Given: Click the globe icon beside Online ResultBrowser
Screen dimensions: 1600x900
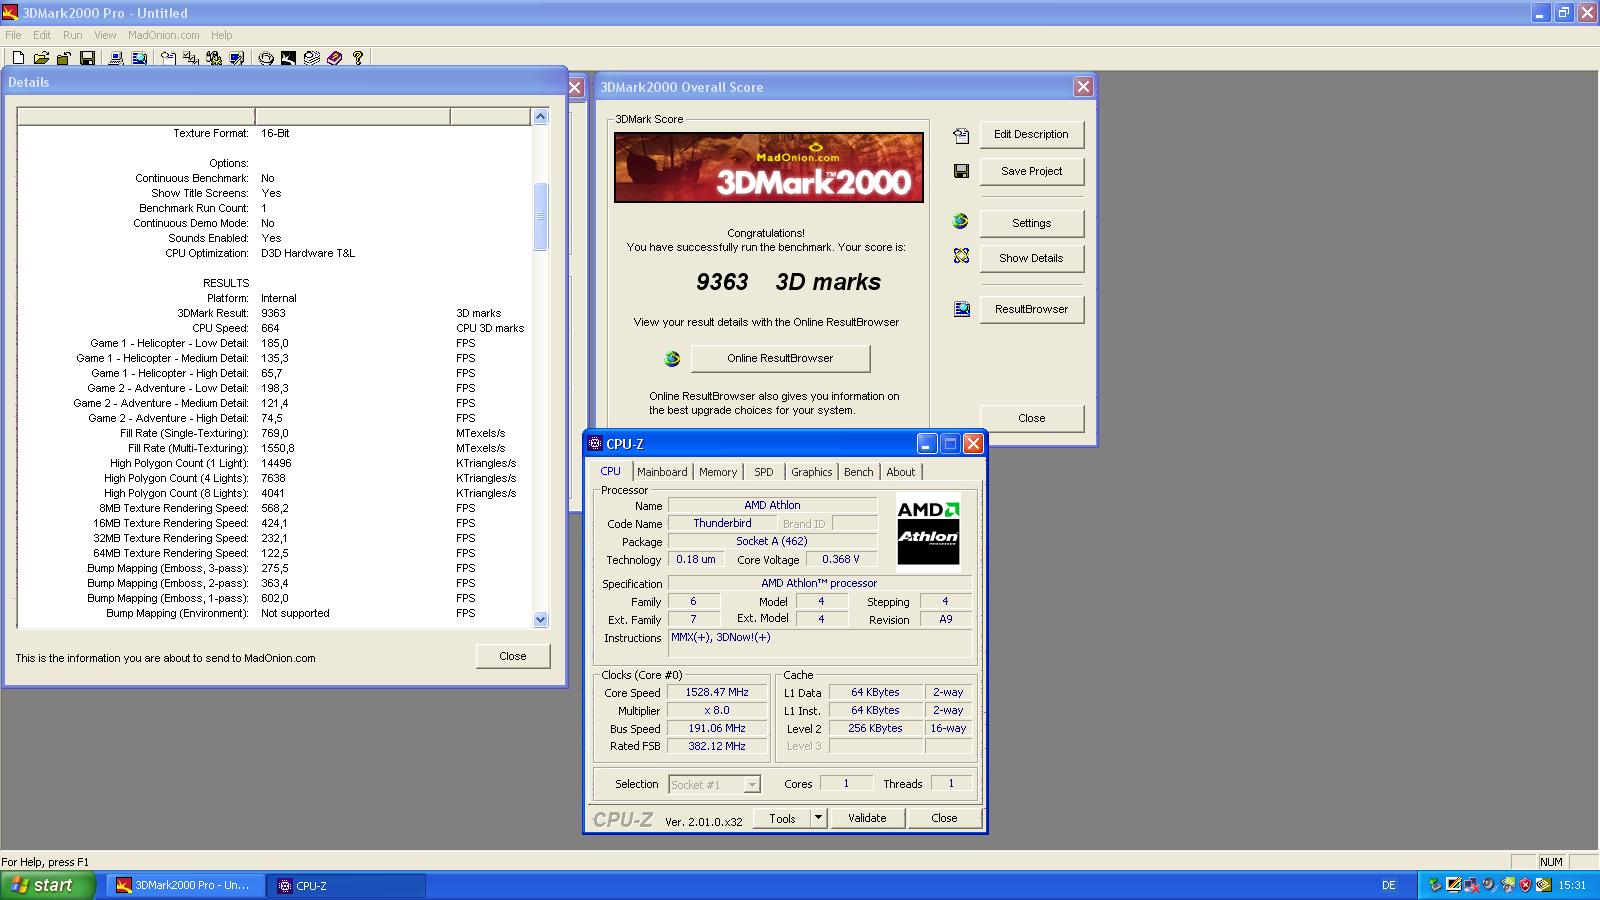Looking at the screenshot, I should click(x=672, y=358).
